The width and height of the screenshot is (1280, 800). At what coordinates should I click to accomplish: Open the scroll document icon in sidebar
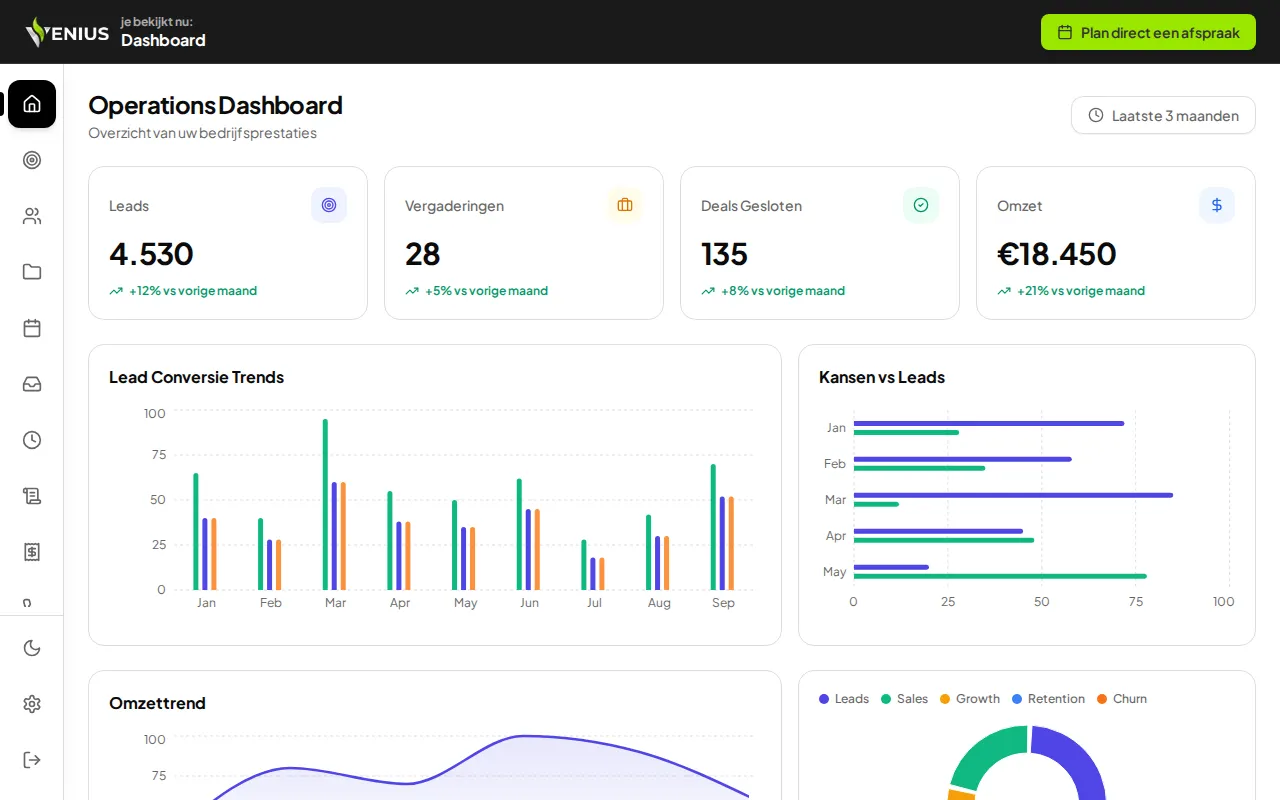(32, 496)
